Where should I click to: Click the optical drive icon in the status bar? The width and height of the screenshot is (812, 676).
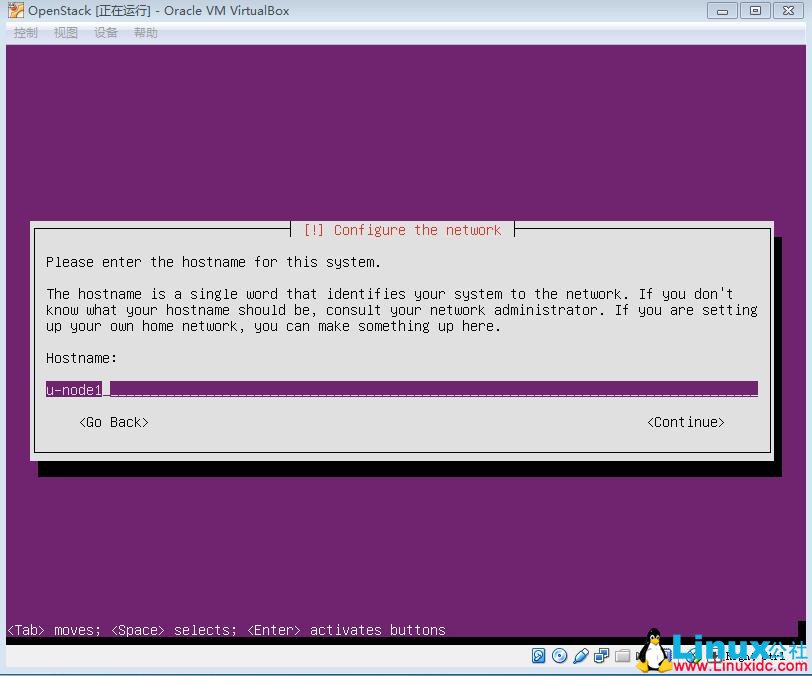(x=560, y=656)
